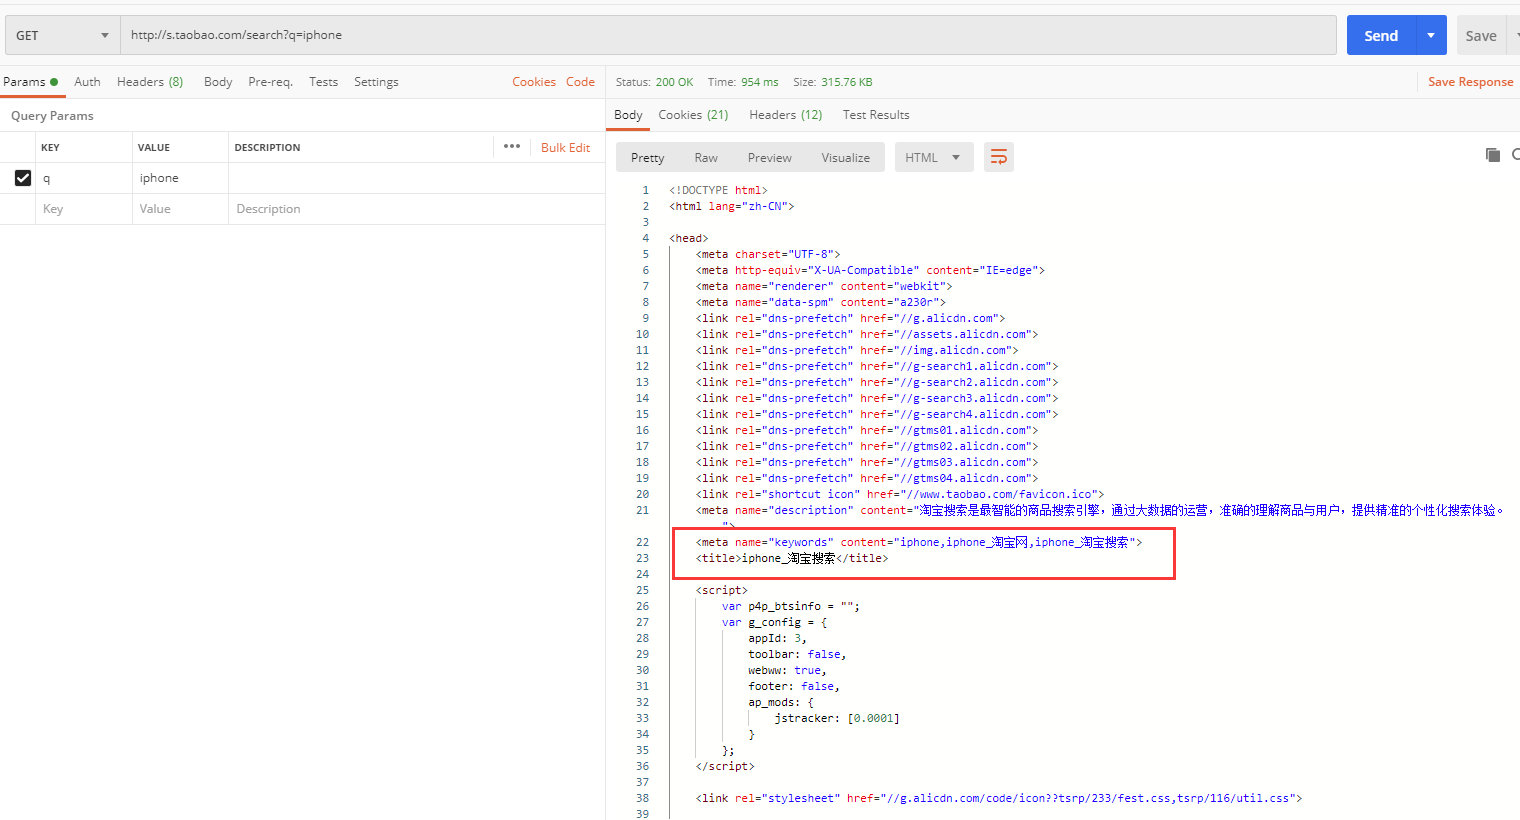
Task: Select Visualize response view
Action: 845,158
